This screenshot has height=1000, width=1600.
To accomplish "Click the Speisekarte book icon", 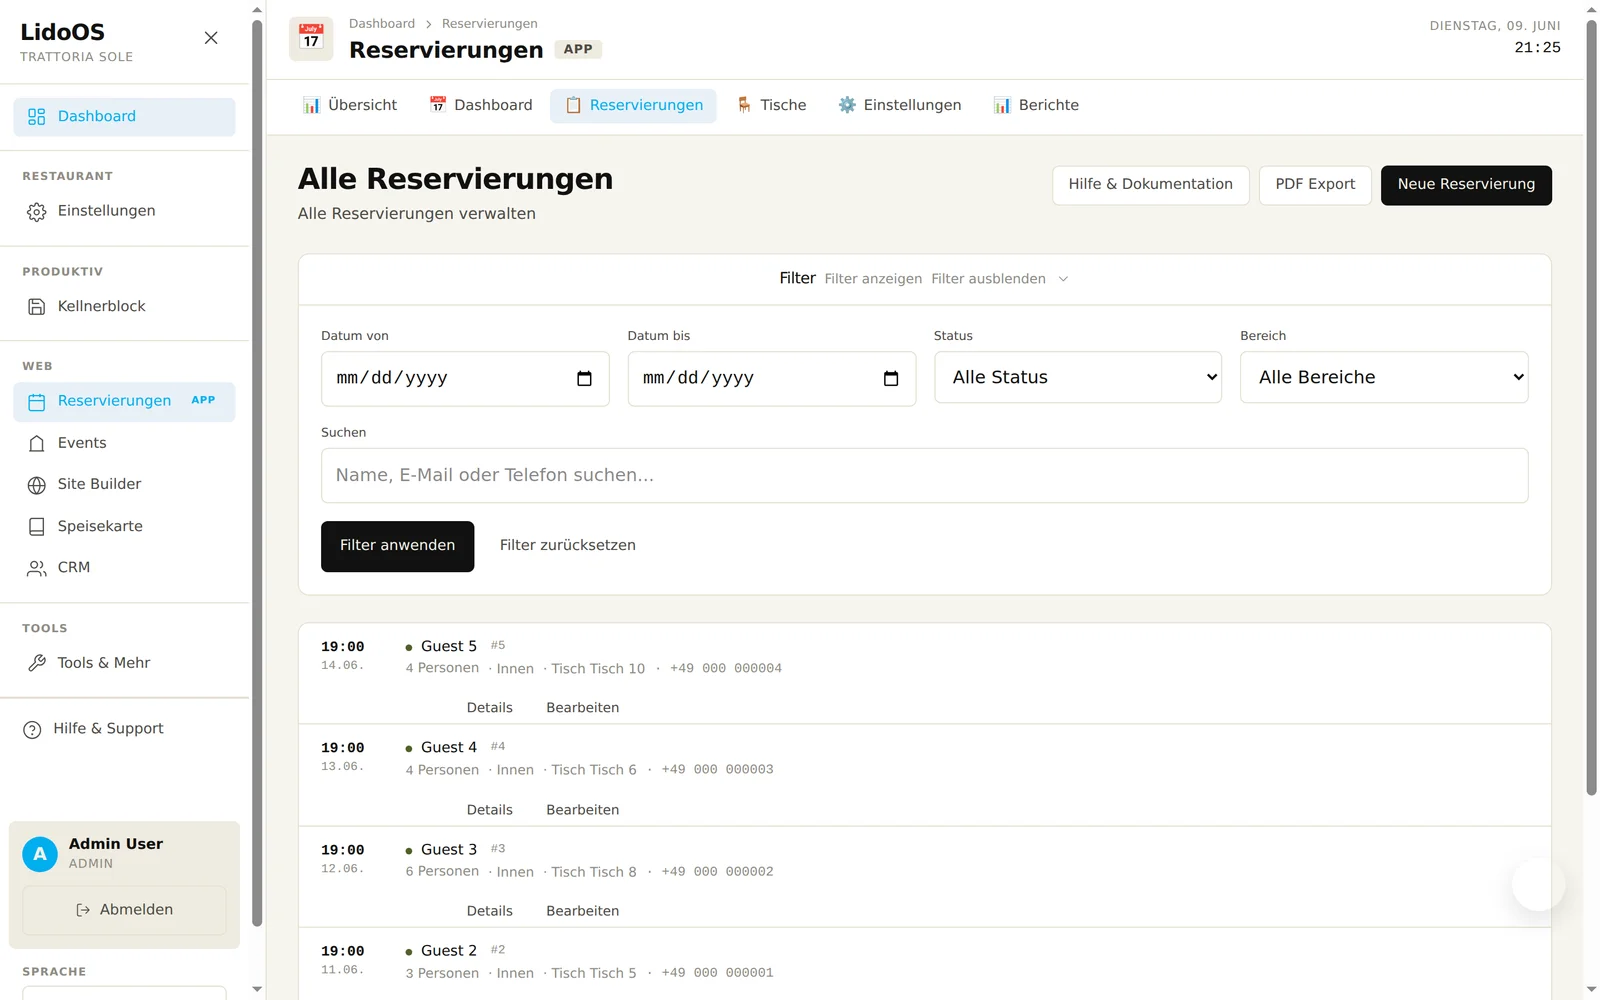I will click(x=37, y=527).
